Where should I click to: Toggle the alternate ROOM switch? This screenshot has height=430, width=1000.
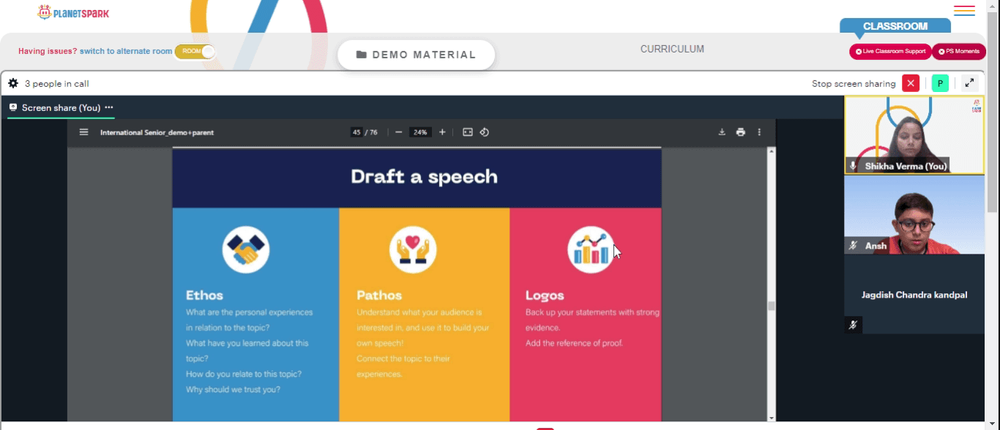[x=195, y=52]
